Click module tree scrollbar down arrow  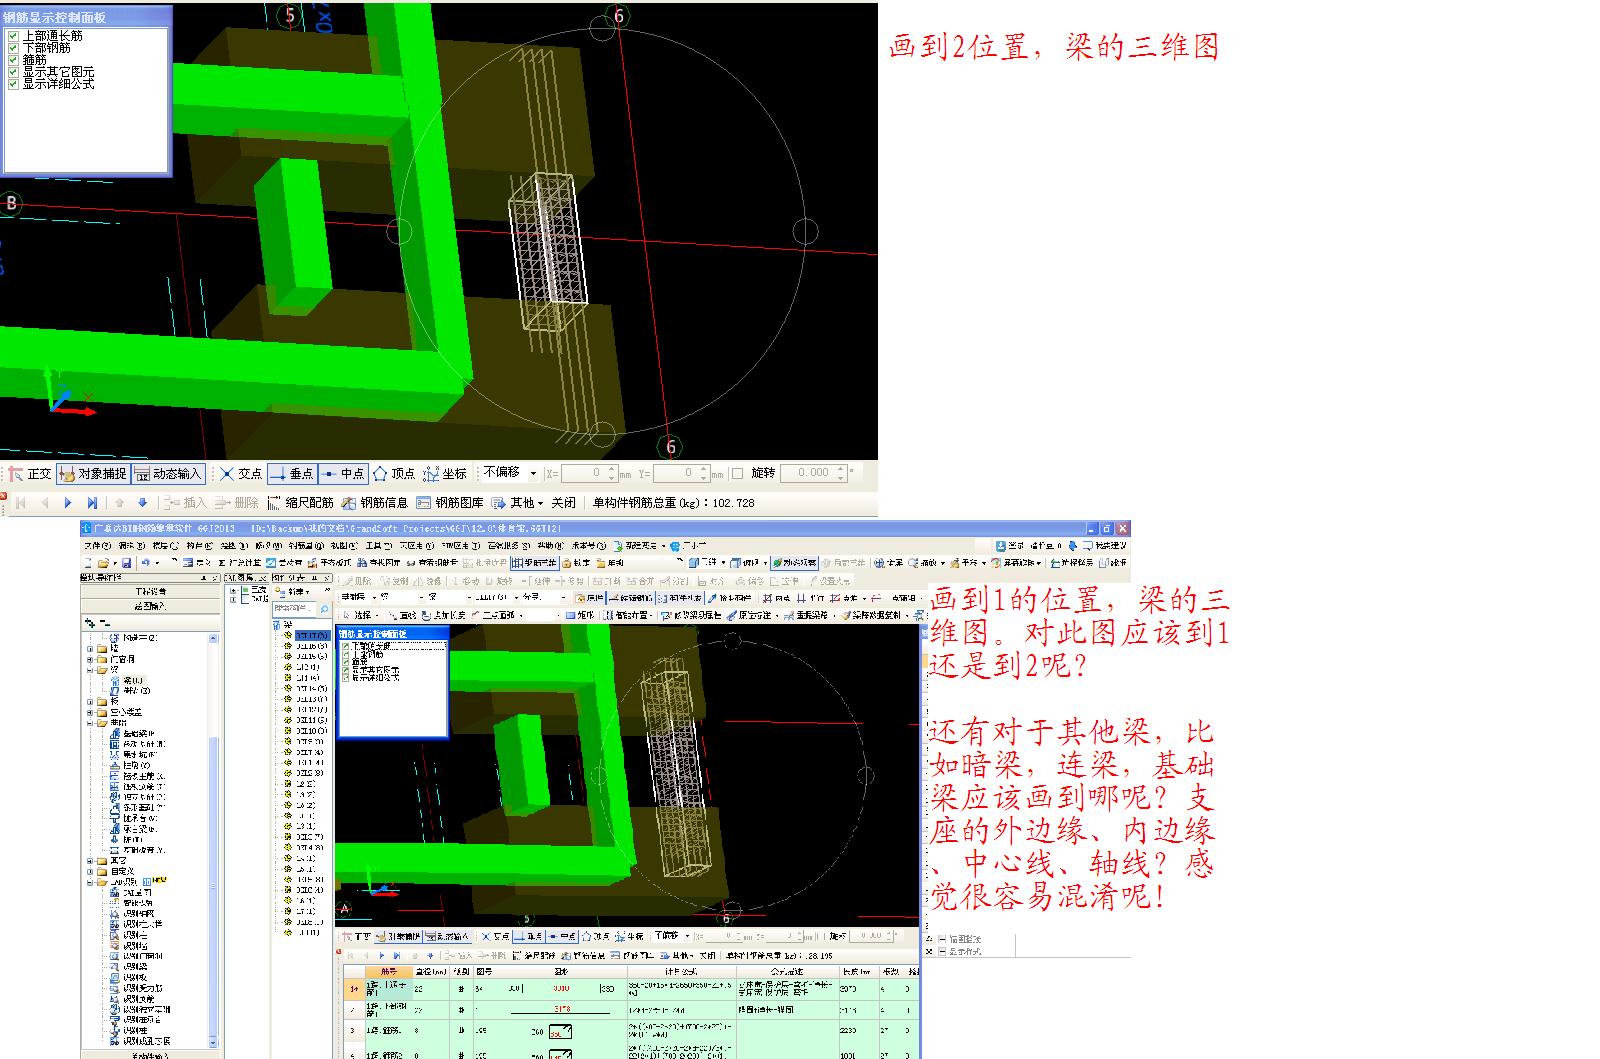[213, 1042]
